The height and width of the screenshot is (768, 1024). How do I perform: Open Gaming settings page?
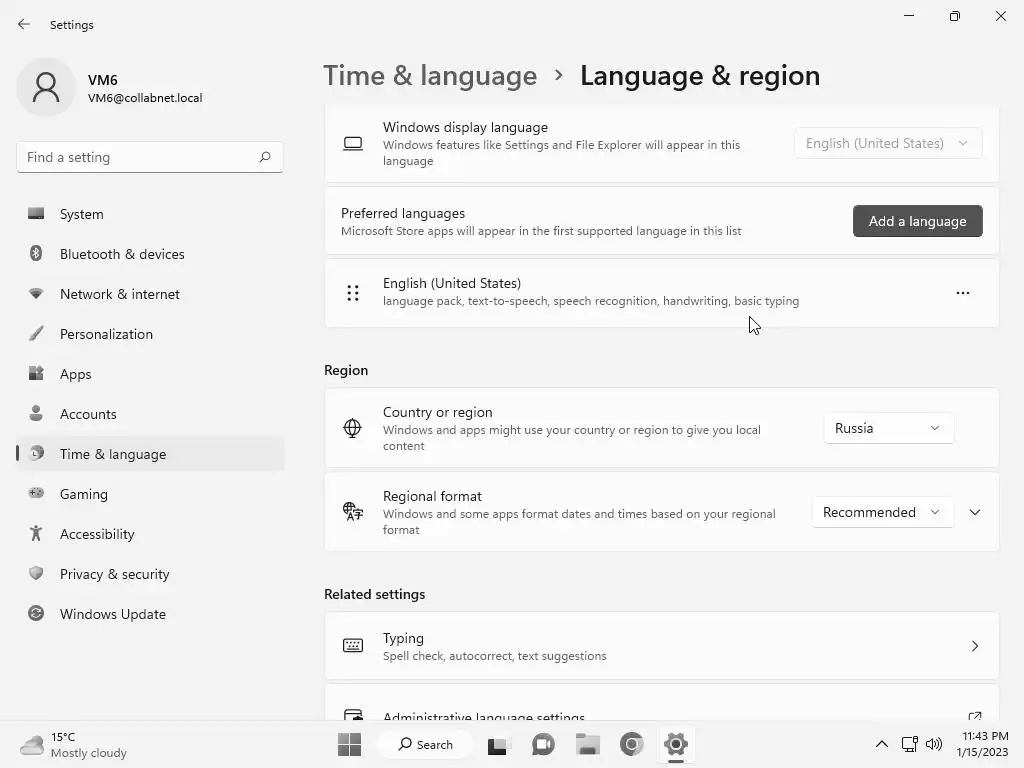pos(150,494)
